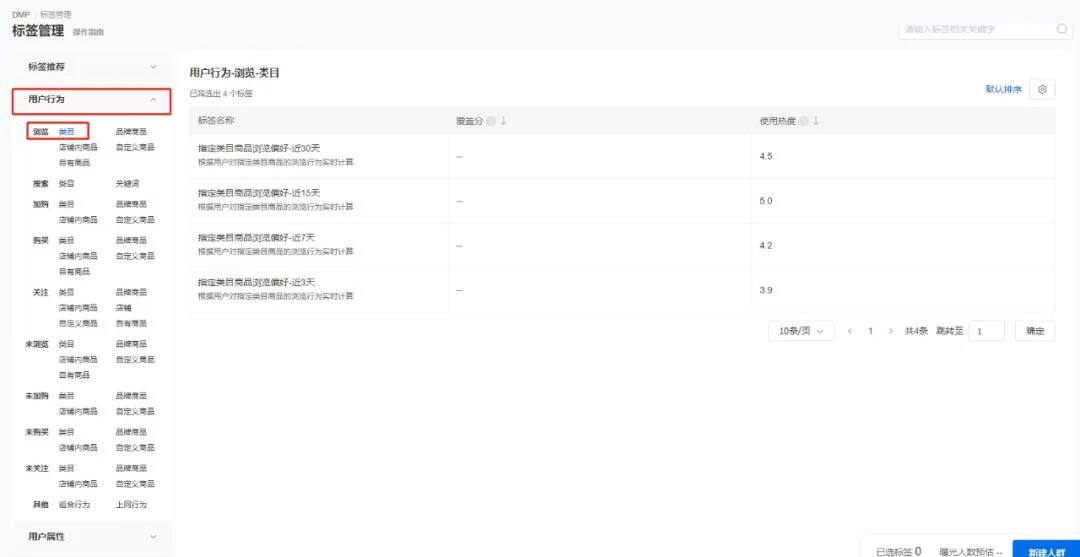Click 确定 button in pagination
1080x557 pixels.
1034,331
